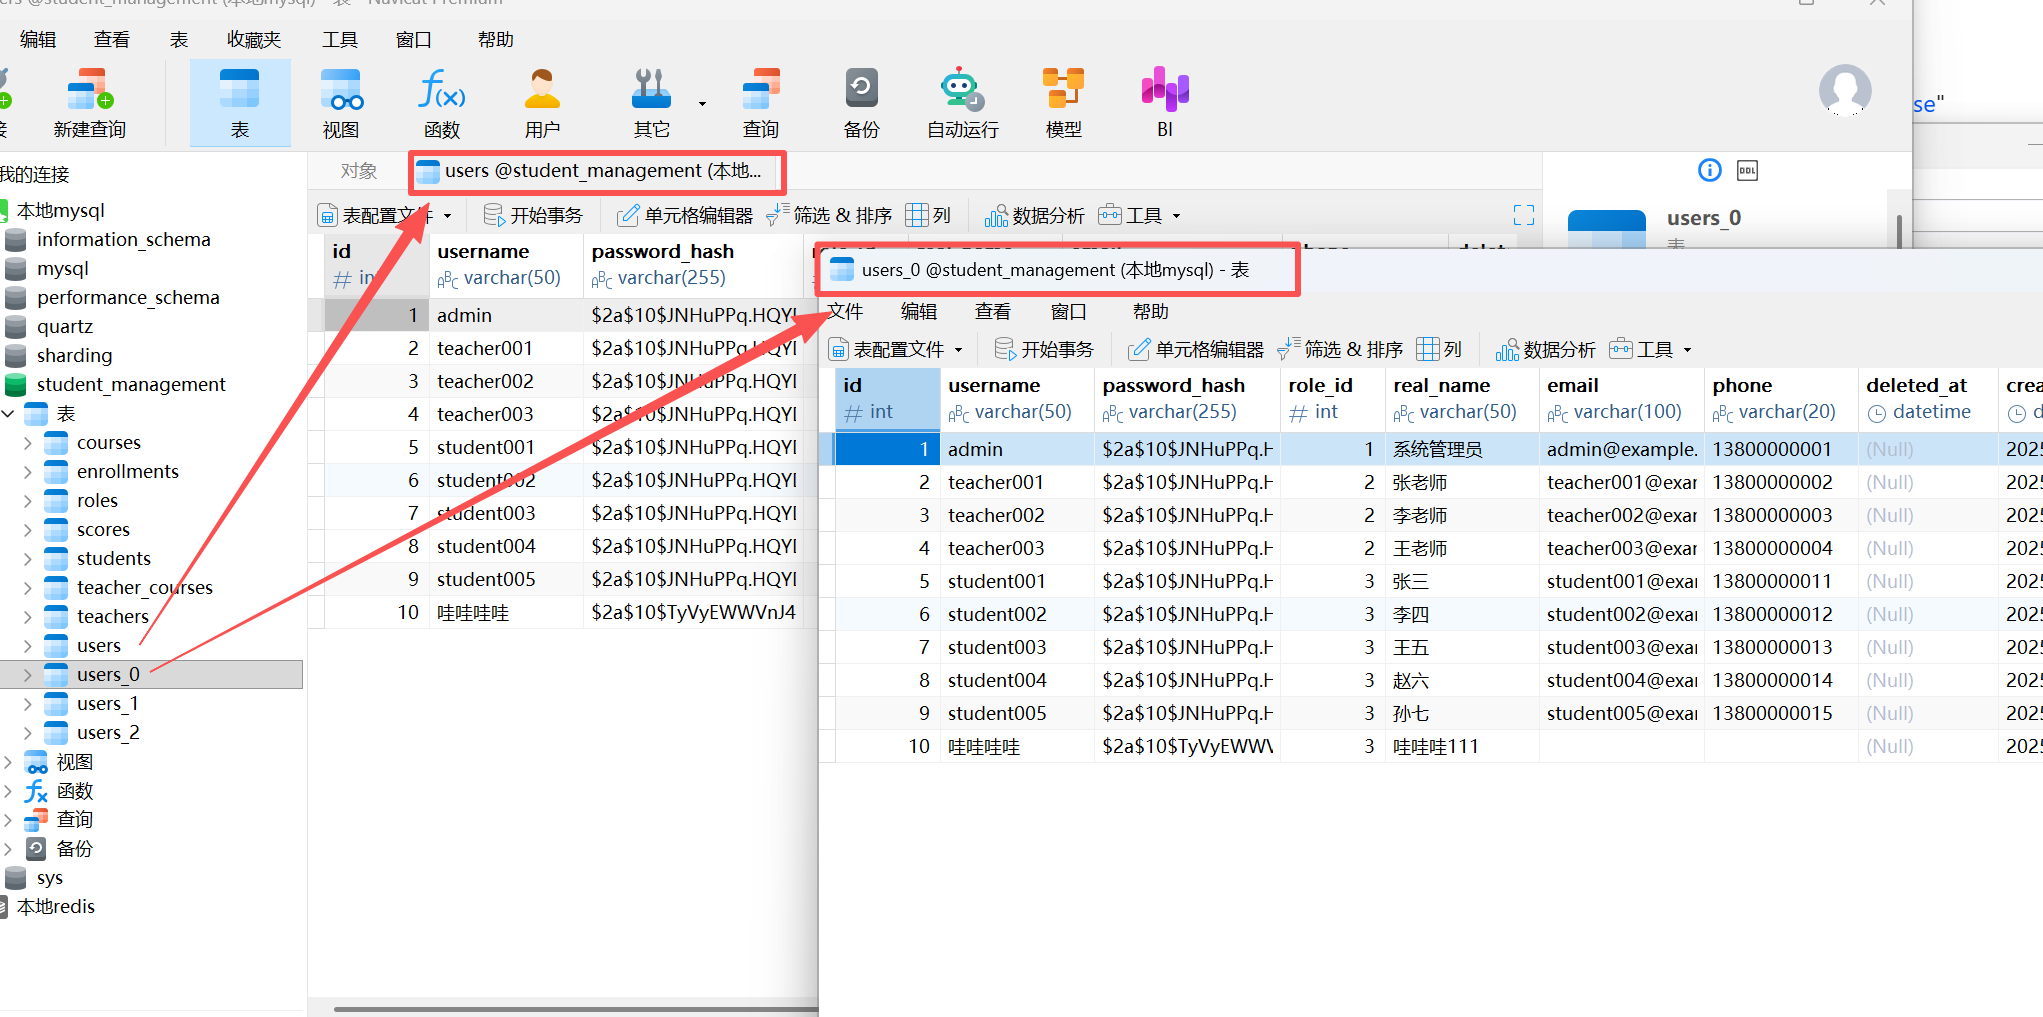Open the 新建查询 (New Query) tool
The height and width of the screenshot is (1017, 2043).
pyautogui.click(x=90, y=103)
